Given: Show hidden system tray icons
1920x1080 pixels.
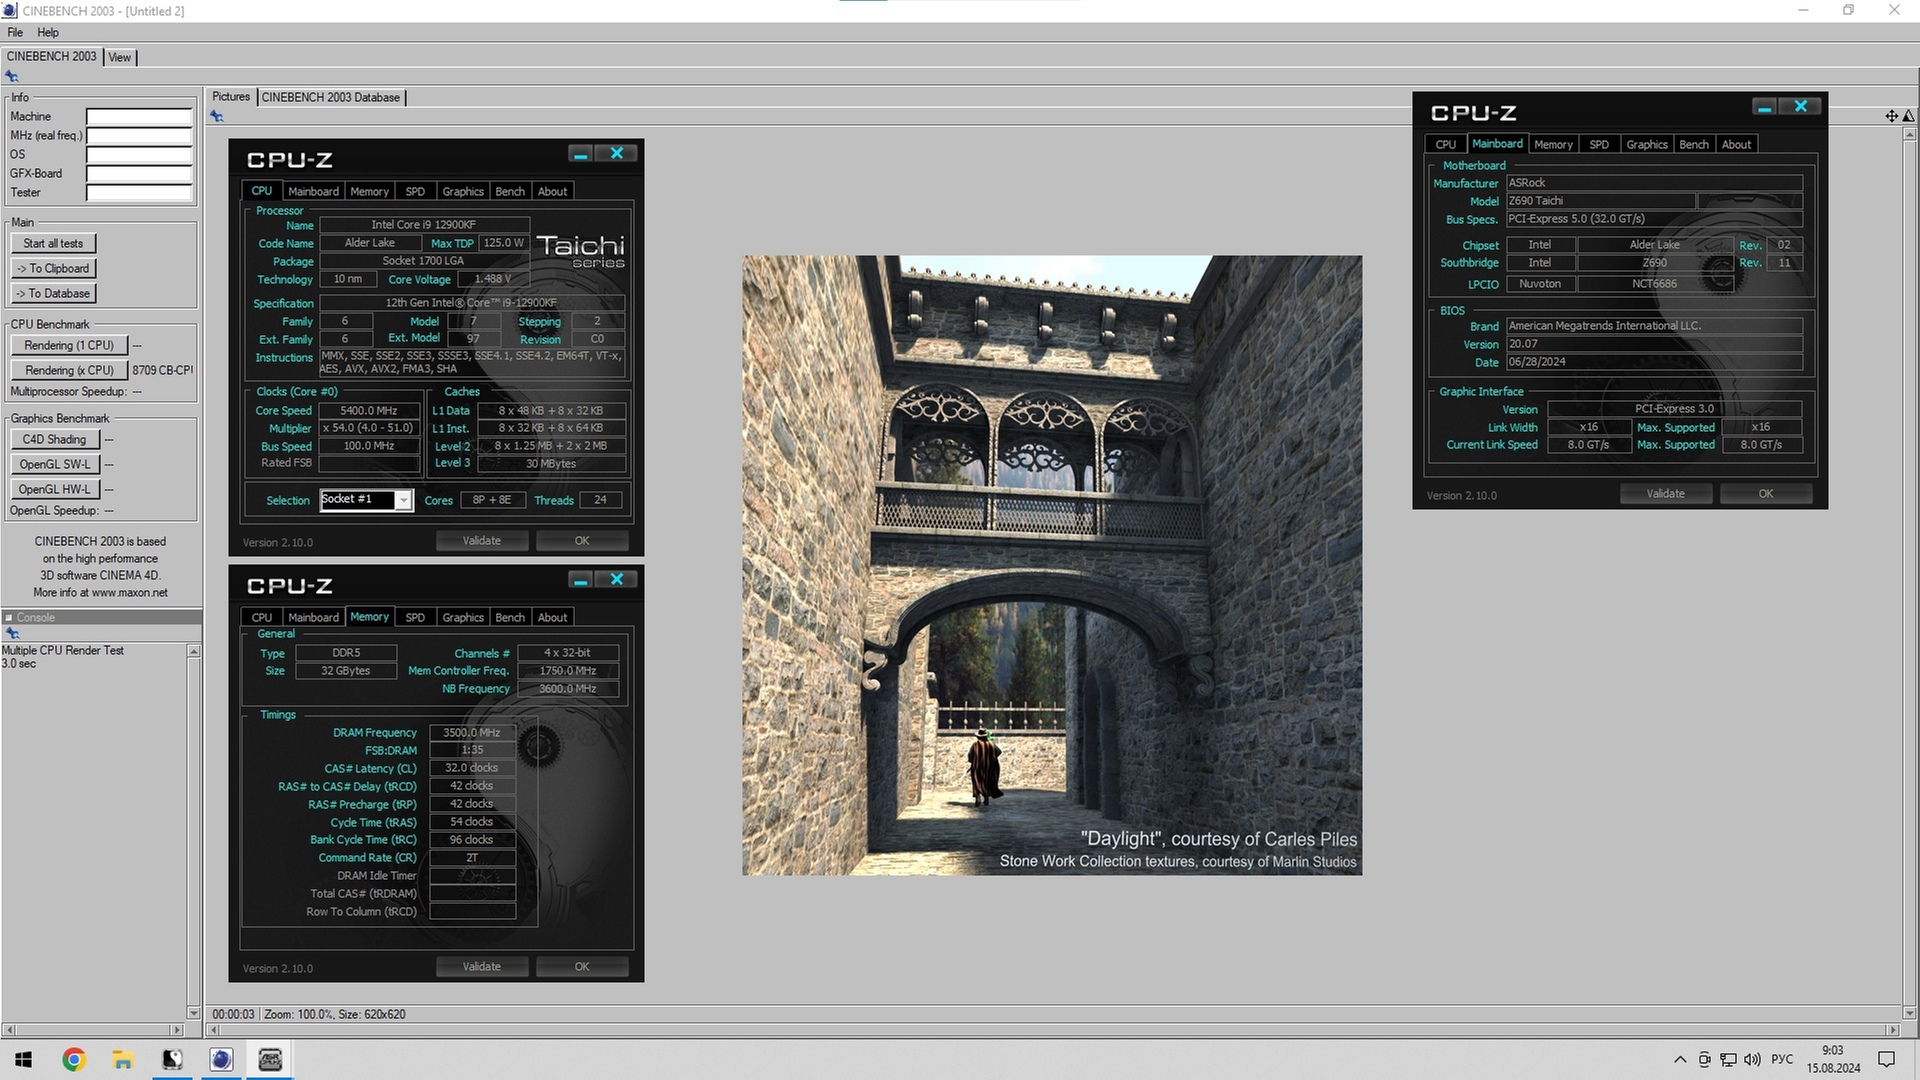Looking at the screenshot, I should [x=1680, y=1059].
